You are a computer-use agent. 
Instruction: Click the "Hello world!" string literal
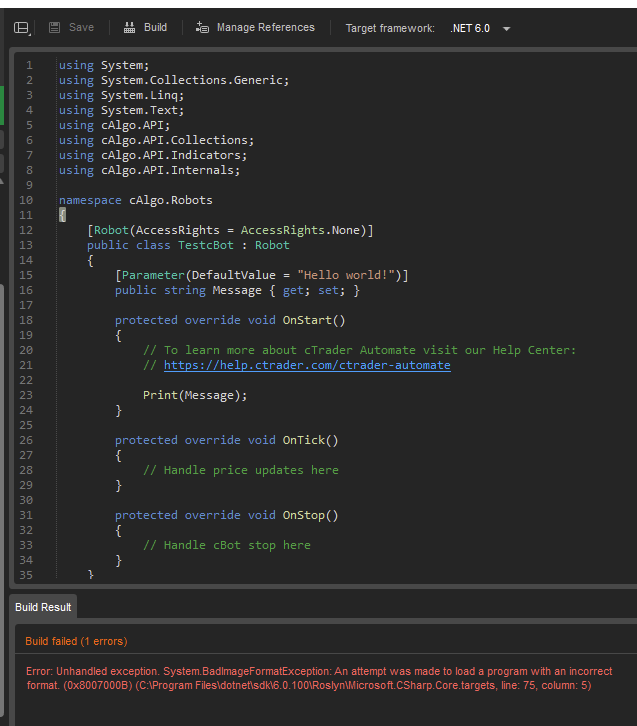tap(345, 275)
